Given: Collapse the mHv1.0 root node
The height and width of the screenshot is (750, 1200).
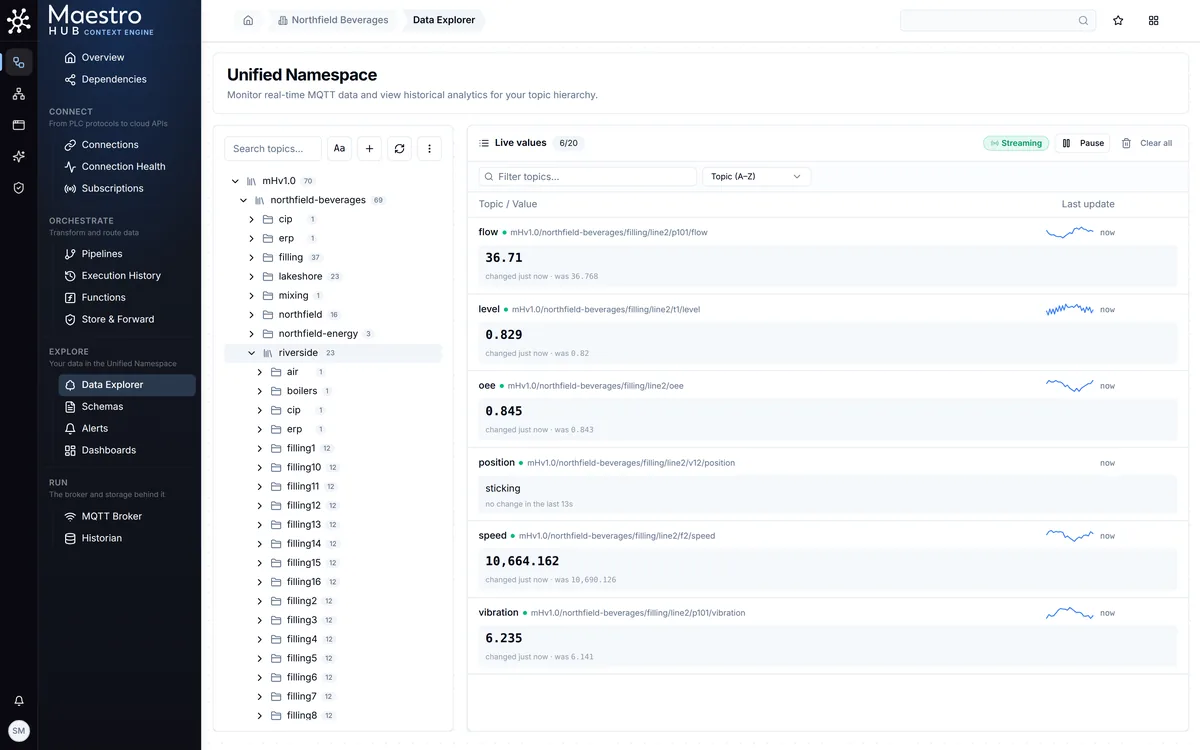Looking at the screenshot, I should point(235,181).
